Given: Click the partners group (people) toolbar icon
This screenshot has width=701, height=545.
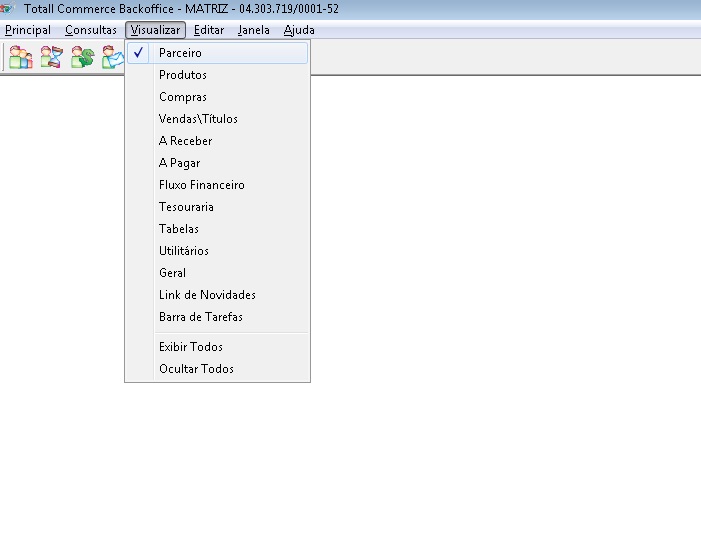Looking at the screenshot, I should click(21, 57).
